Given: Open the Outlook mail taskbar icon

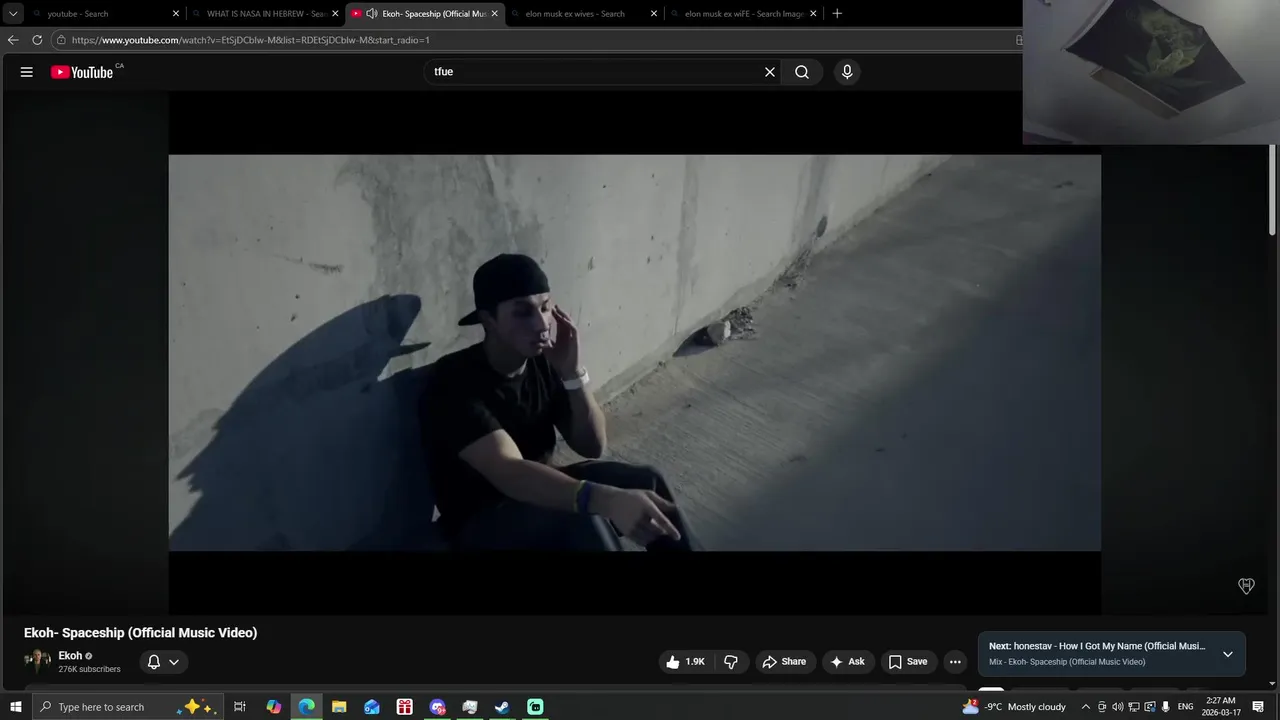Looking at the screenshot, I should 372,707.
